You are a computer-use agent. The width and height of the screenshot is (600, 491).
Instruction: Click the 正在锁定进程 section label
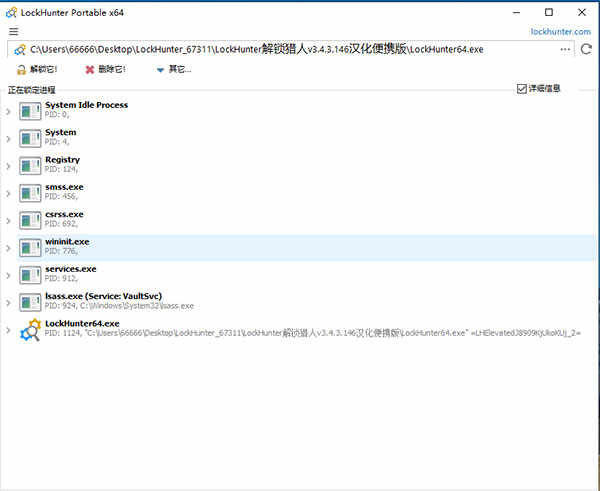32,90
